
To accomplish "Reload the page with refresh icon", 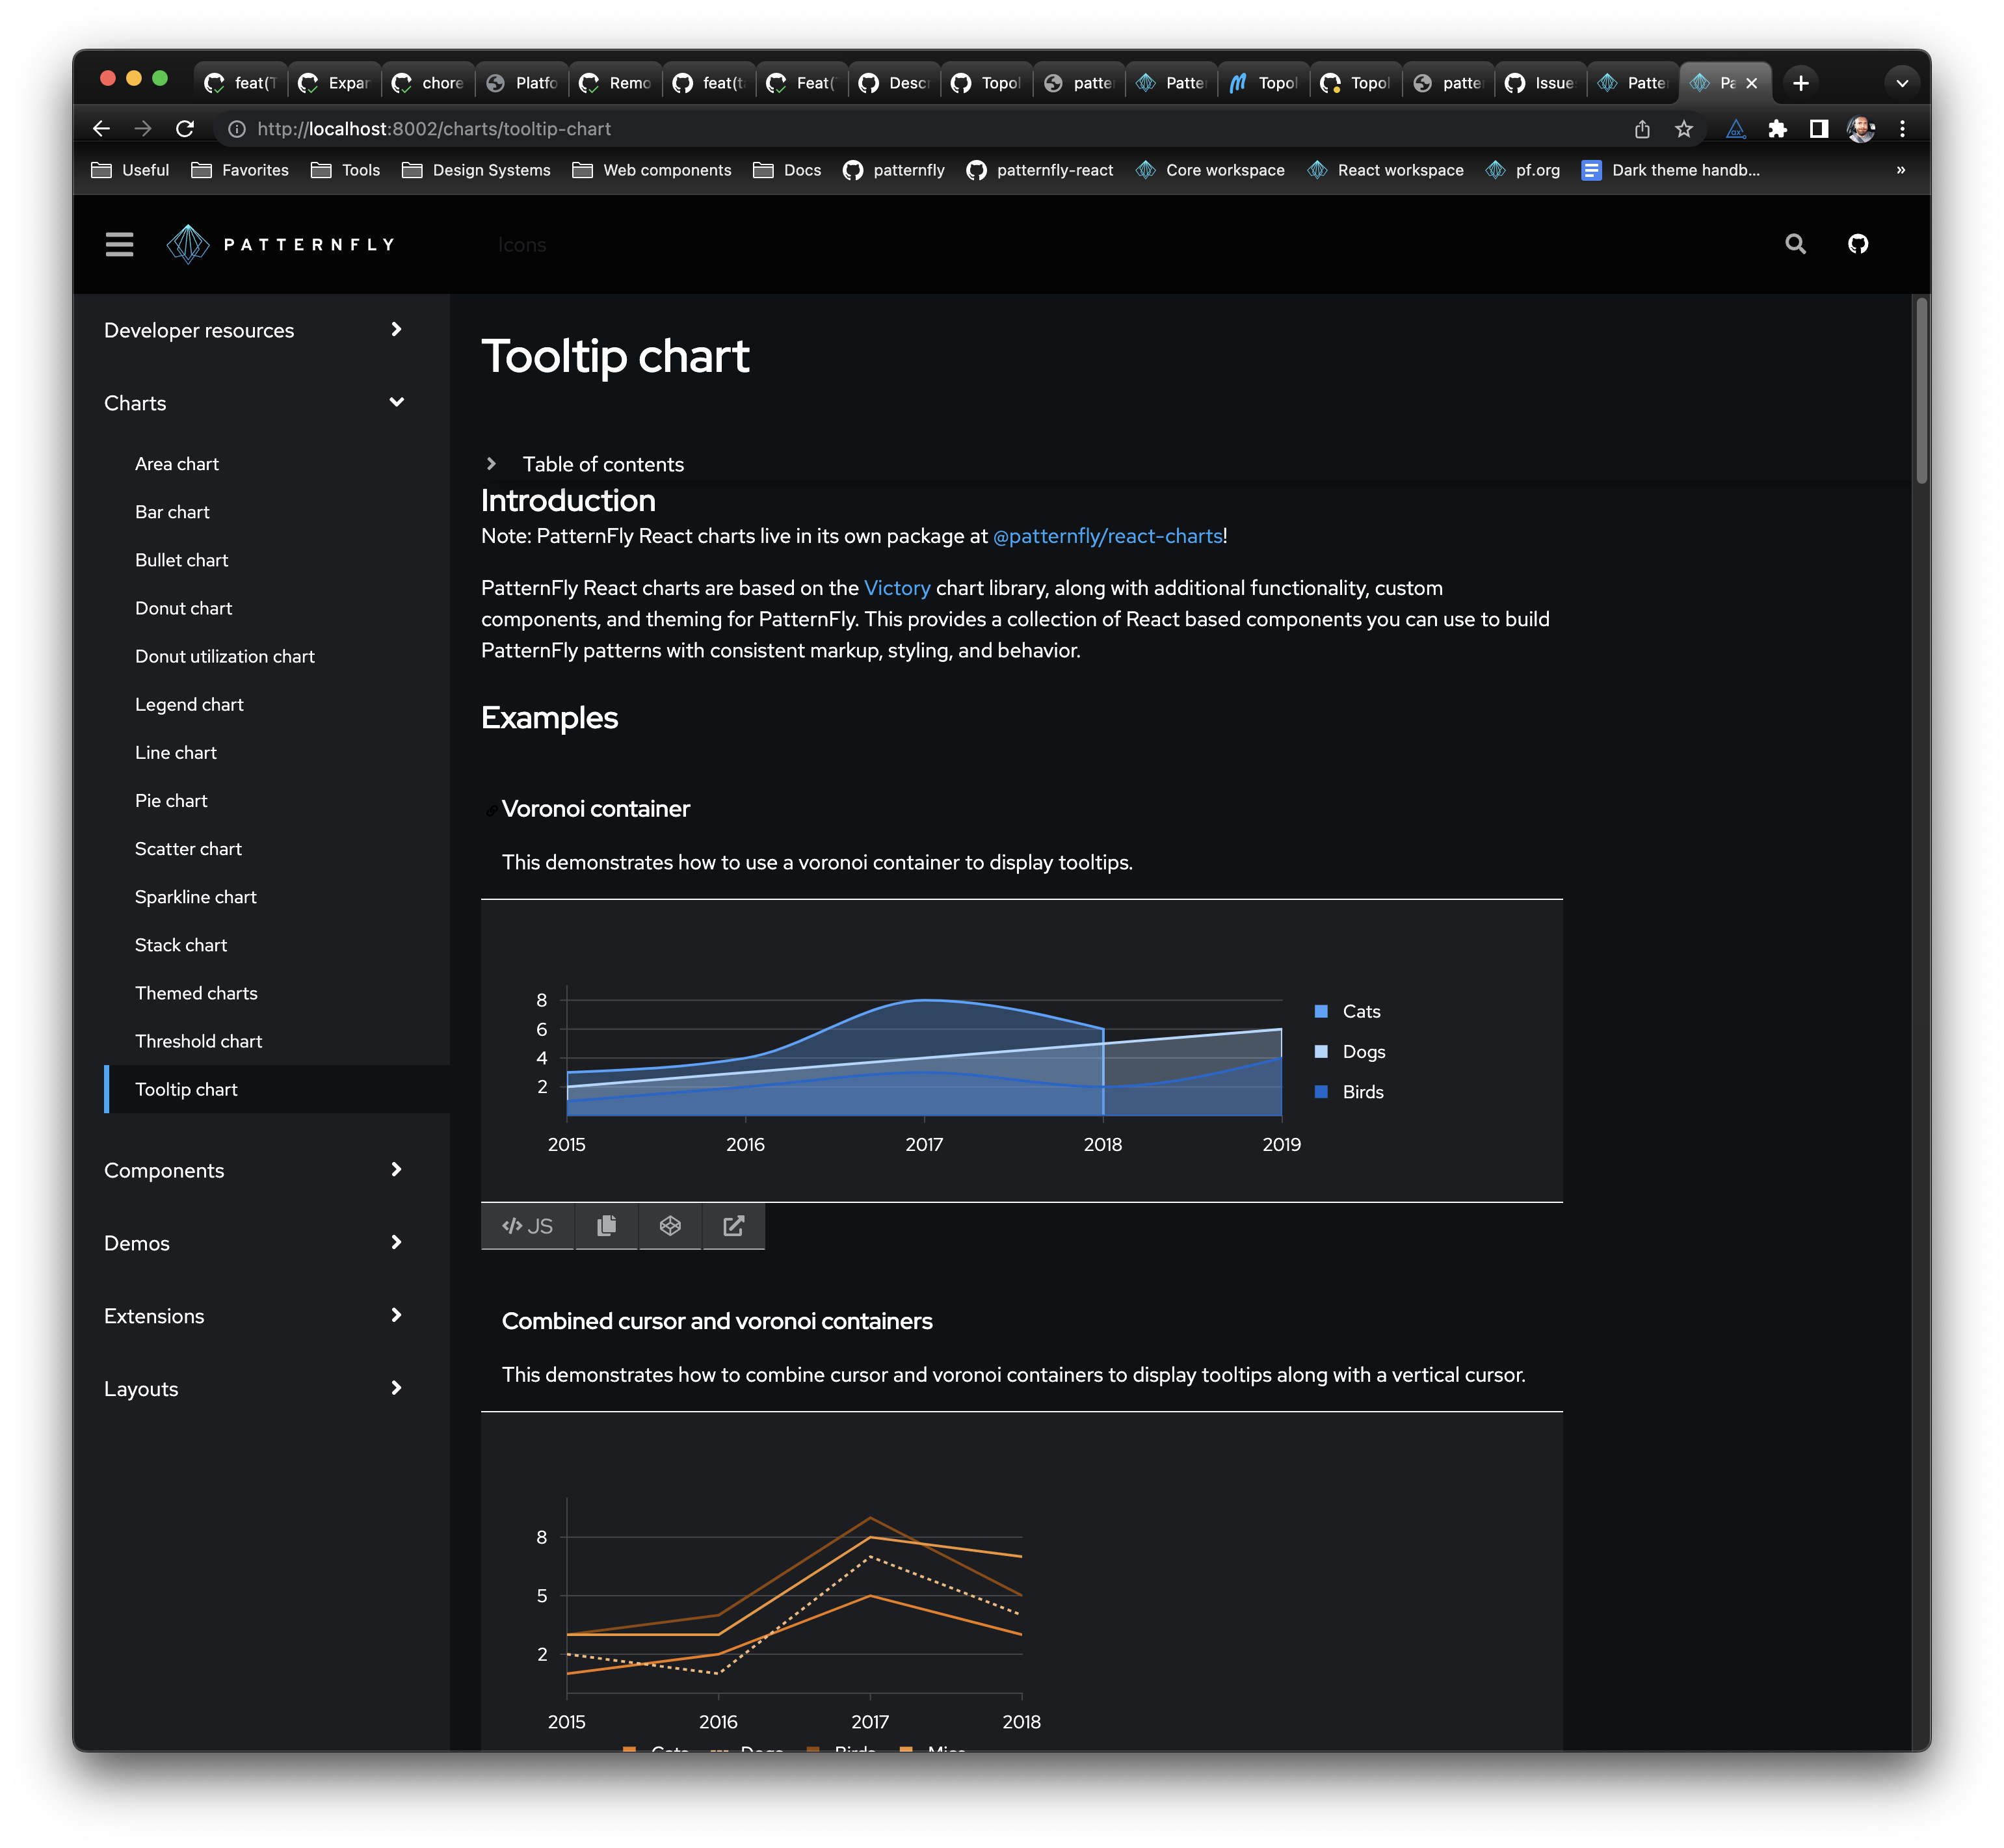I will click(x=185, y=129).
